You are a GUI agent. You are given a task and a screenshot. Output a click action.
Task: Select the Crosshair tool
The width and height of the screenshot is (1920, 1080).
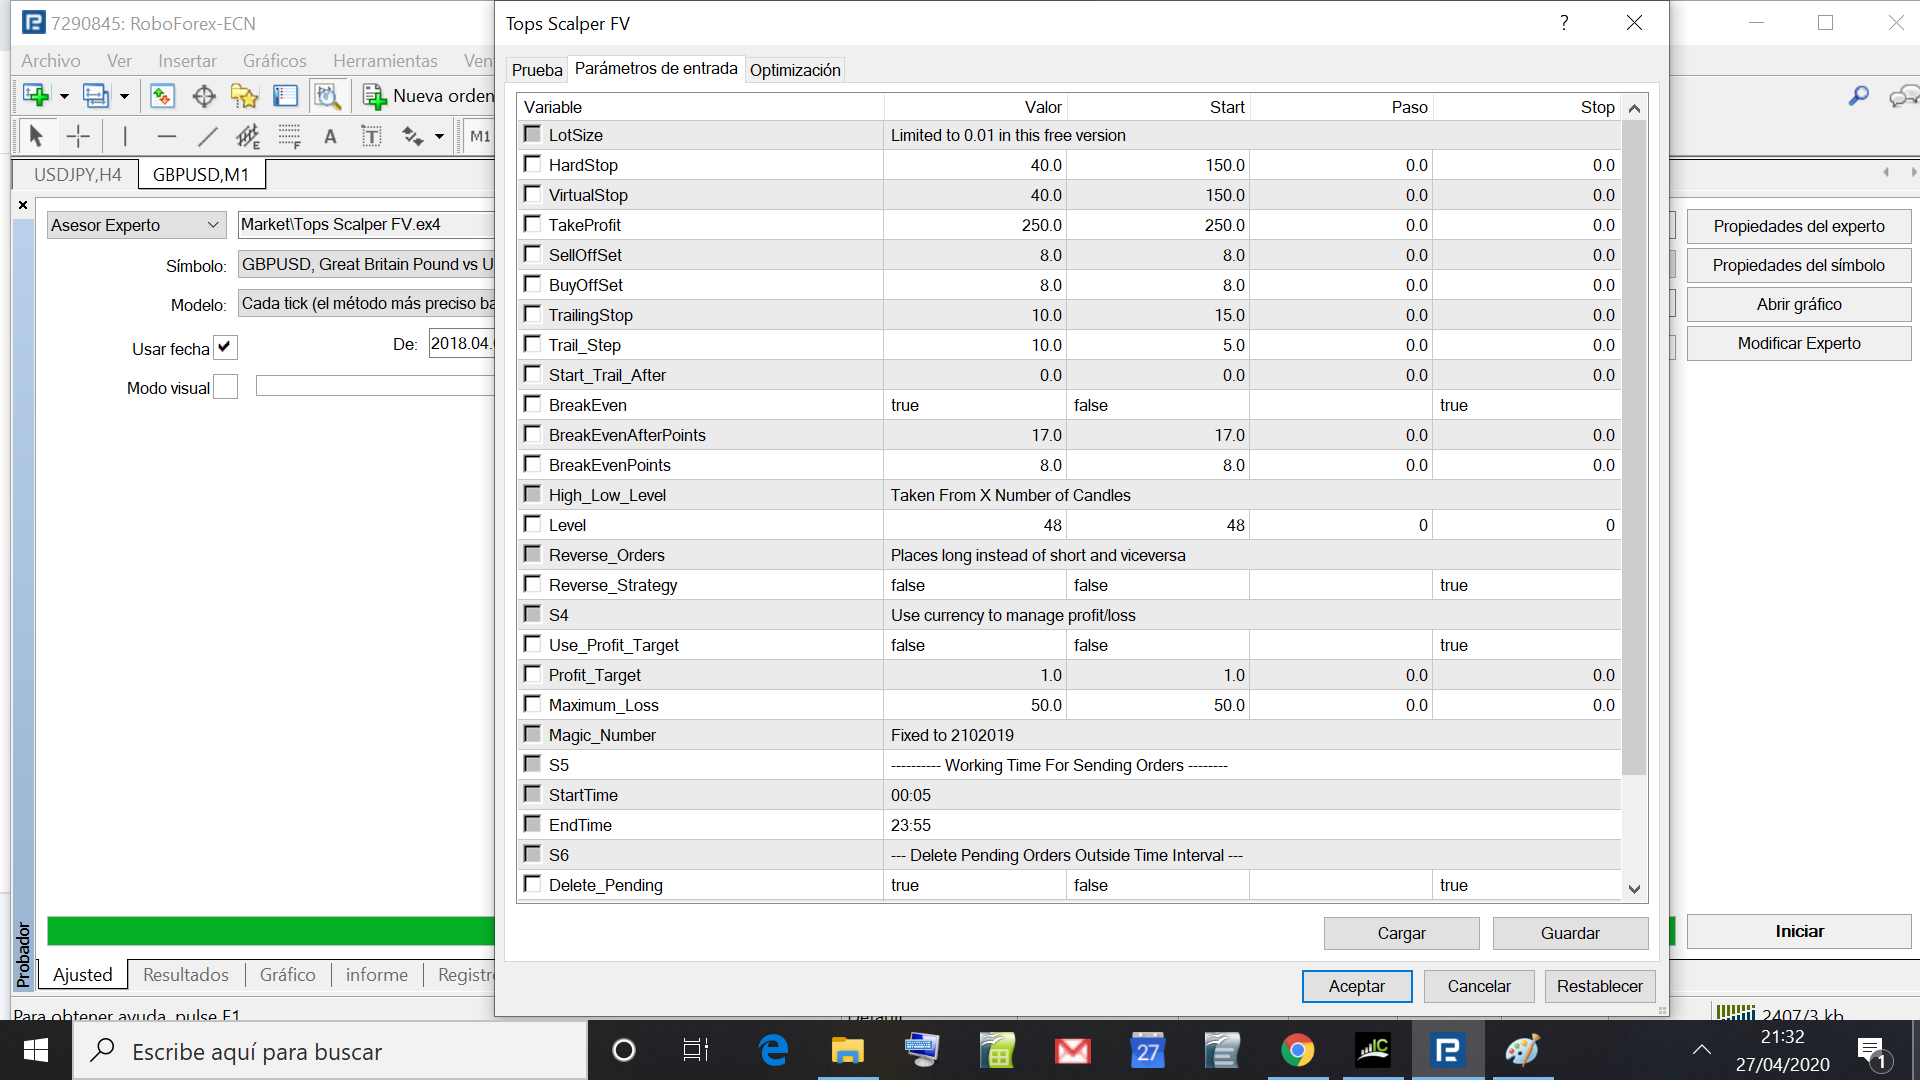(78, 136)
